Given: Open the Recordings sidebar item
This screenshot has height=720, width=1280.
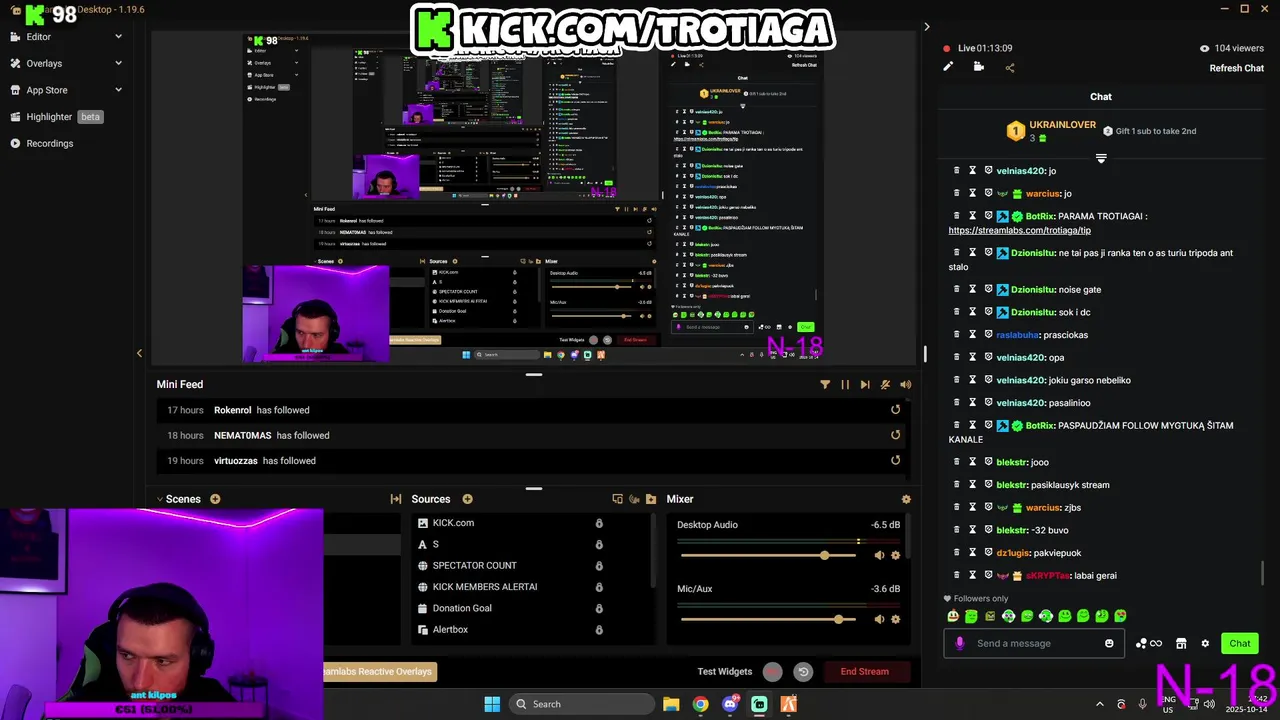Looking at the screenshot, I should click(x=49, y=143).
